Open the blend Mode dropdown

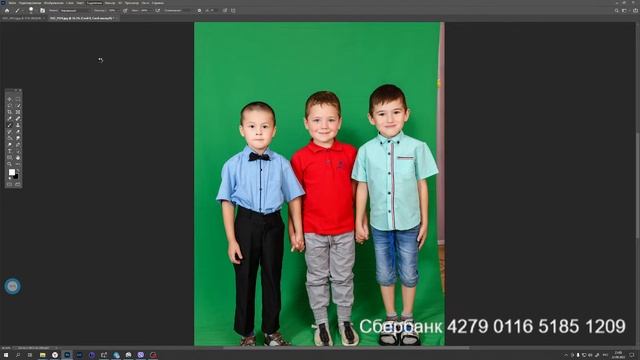click(75, 10)
